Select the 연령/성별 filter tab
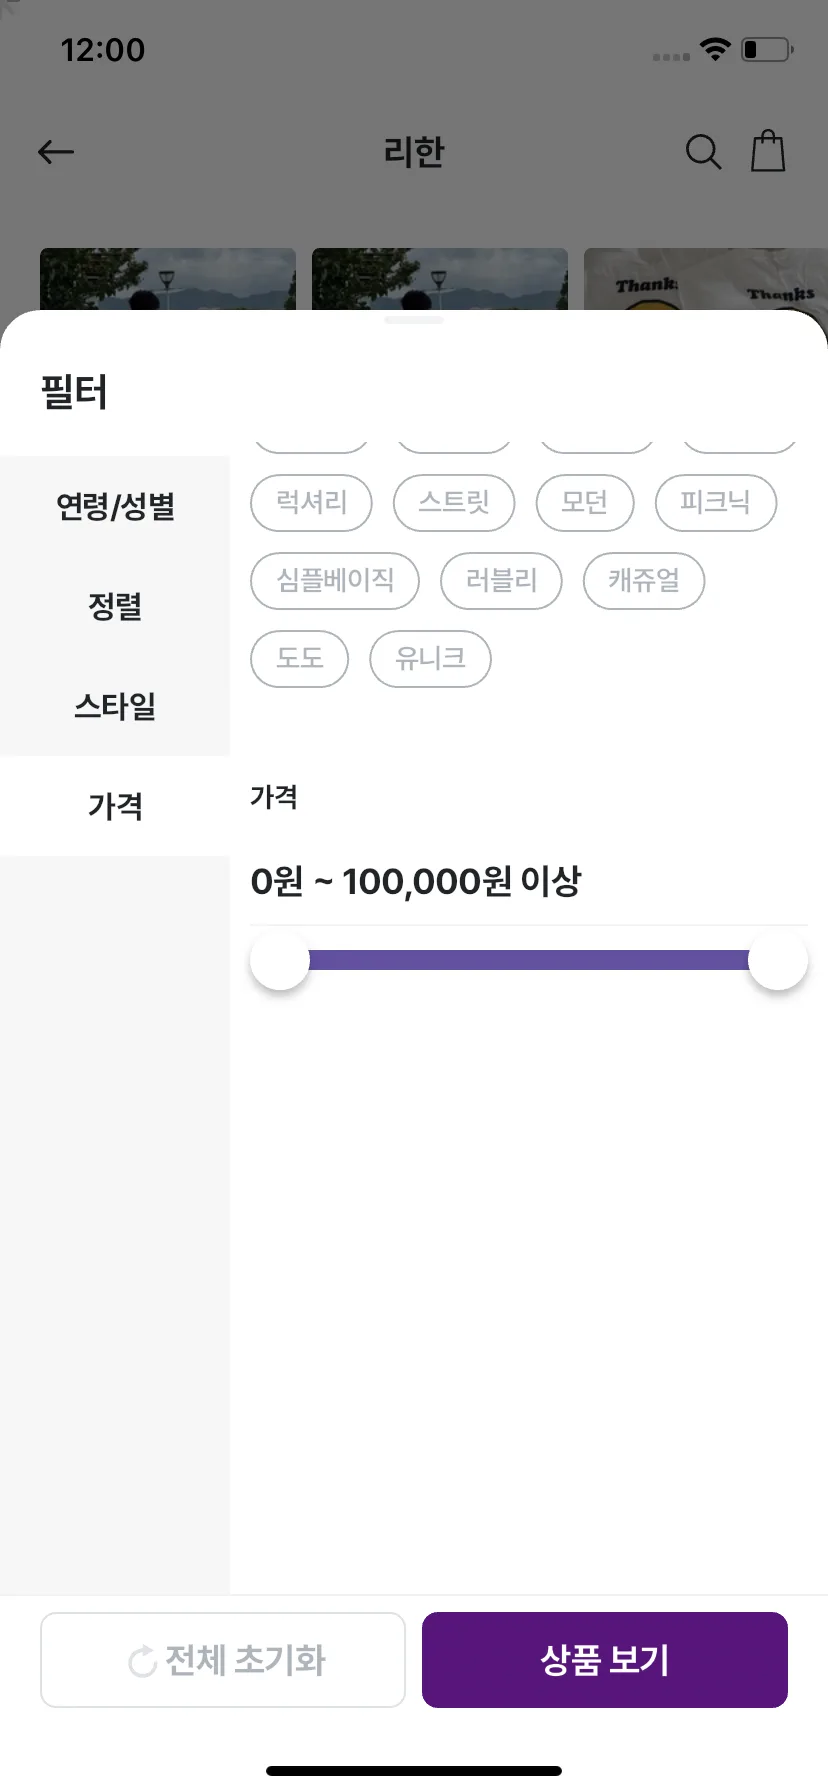Screen dimensions: 828x1792 (x=115, y=506)
